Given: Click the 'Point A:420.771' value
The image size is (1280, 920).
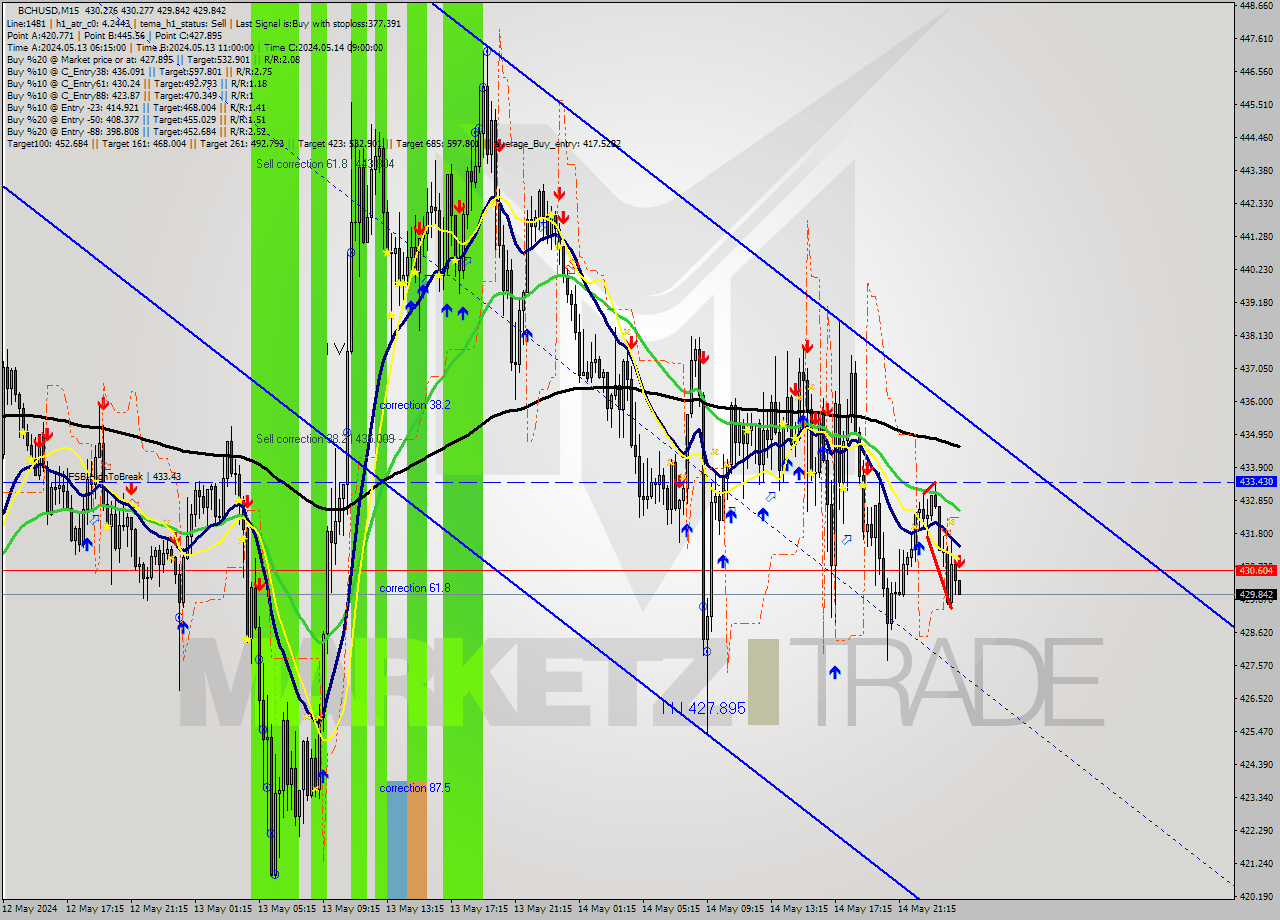Looking at the screenshot, I should [38, 35].
